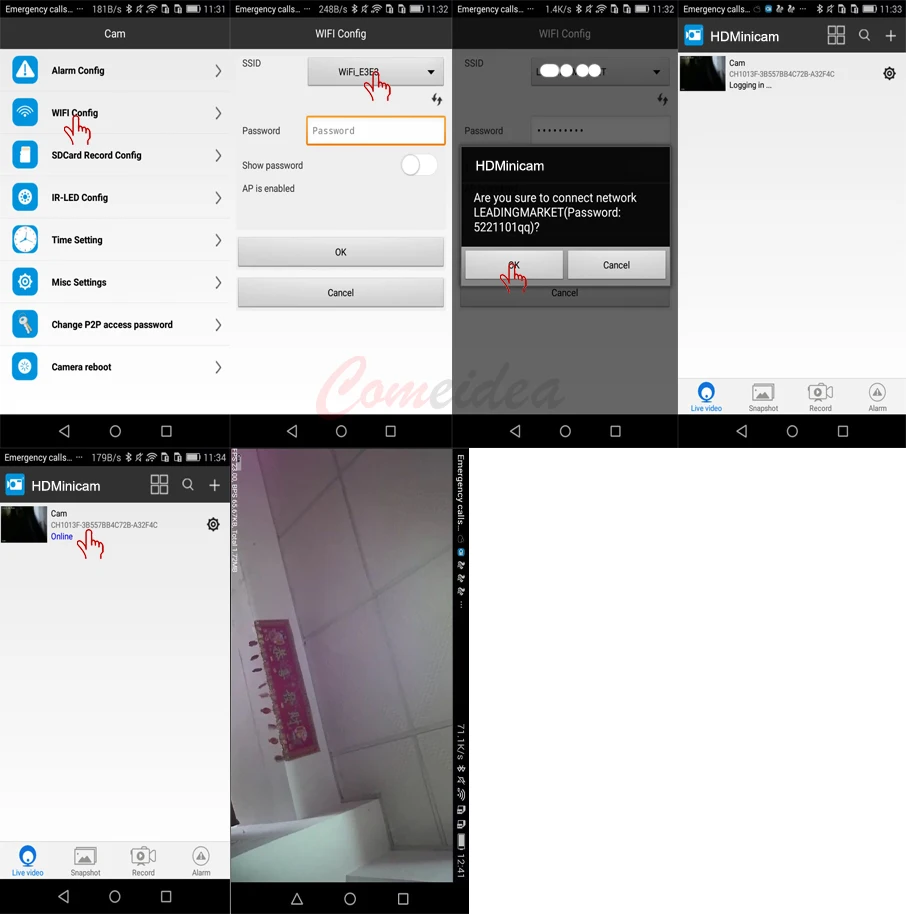The height and width of the screenshot is (914, 906).
Task: Open gear settings for the Cam showing 'Logging in'
Action: pos(889,73)
